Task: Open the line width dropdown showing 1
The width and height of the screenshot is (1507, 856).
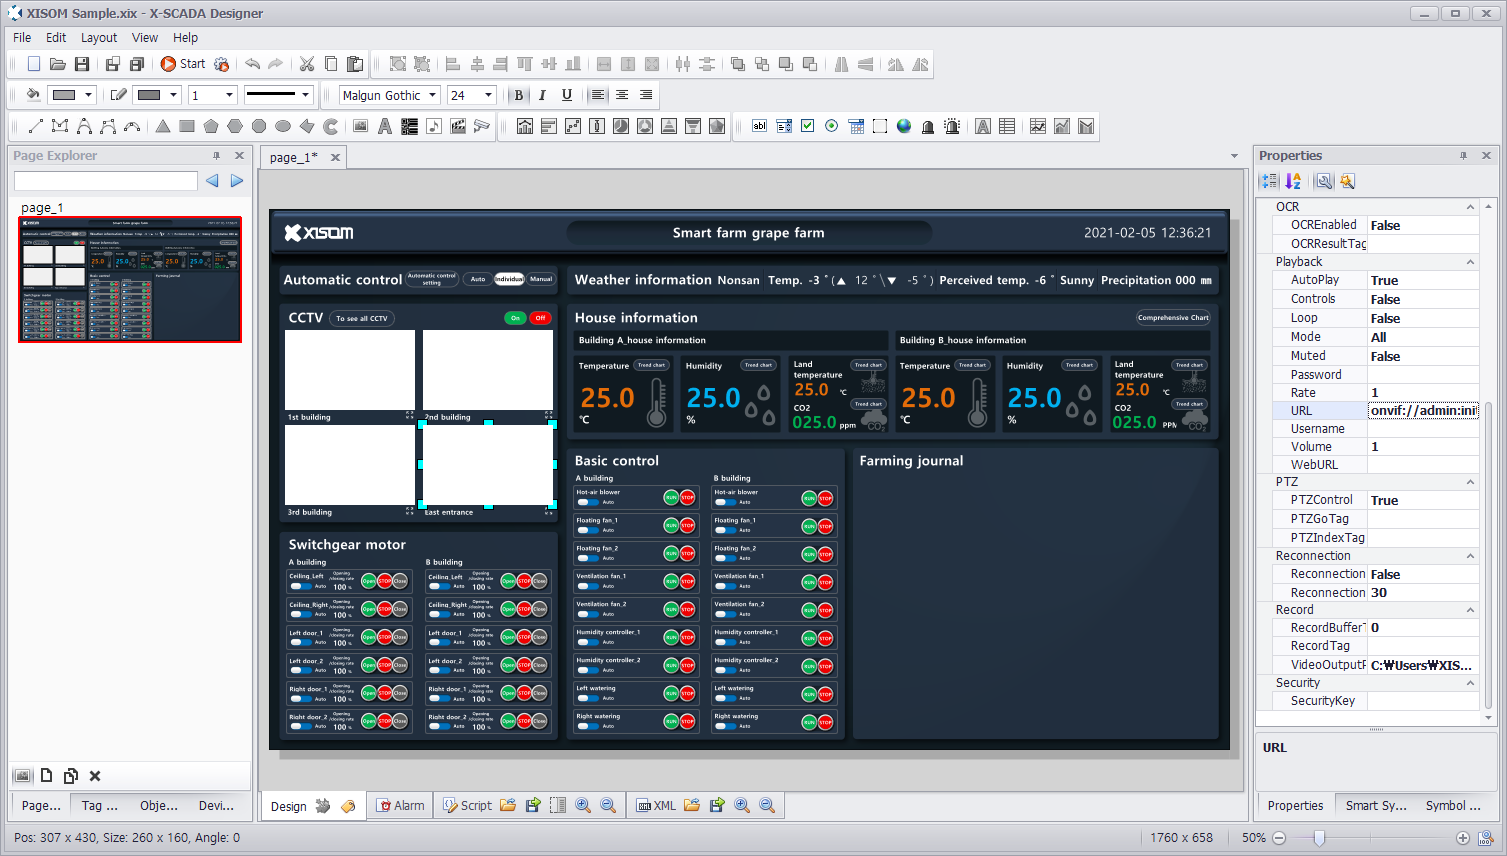Action: coord(229,95)
